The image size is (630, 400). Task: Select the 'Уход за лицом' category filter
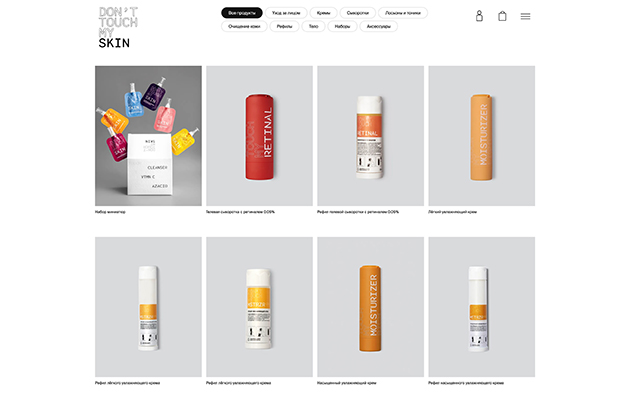[286, 13]
